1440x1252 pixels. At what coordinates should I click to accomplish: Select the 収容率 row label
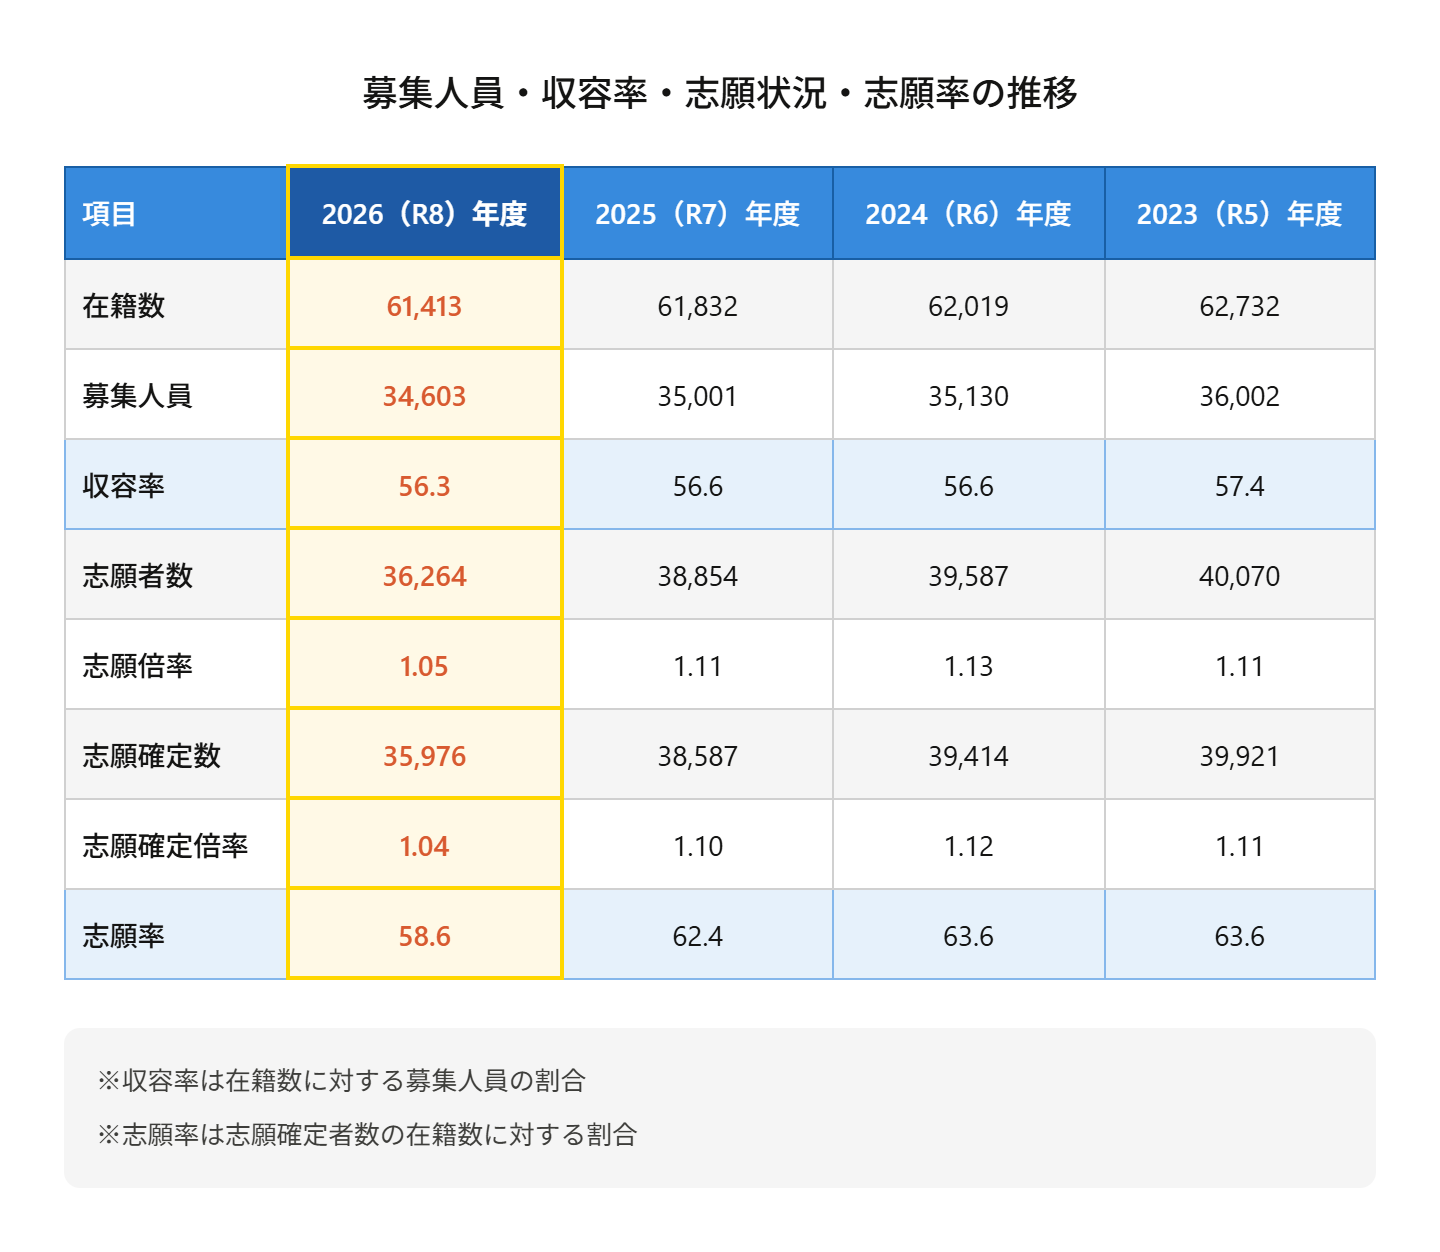(x=124, y=486)
